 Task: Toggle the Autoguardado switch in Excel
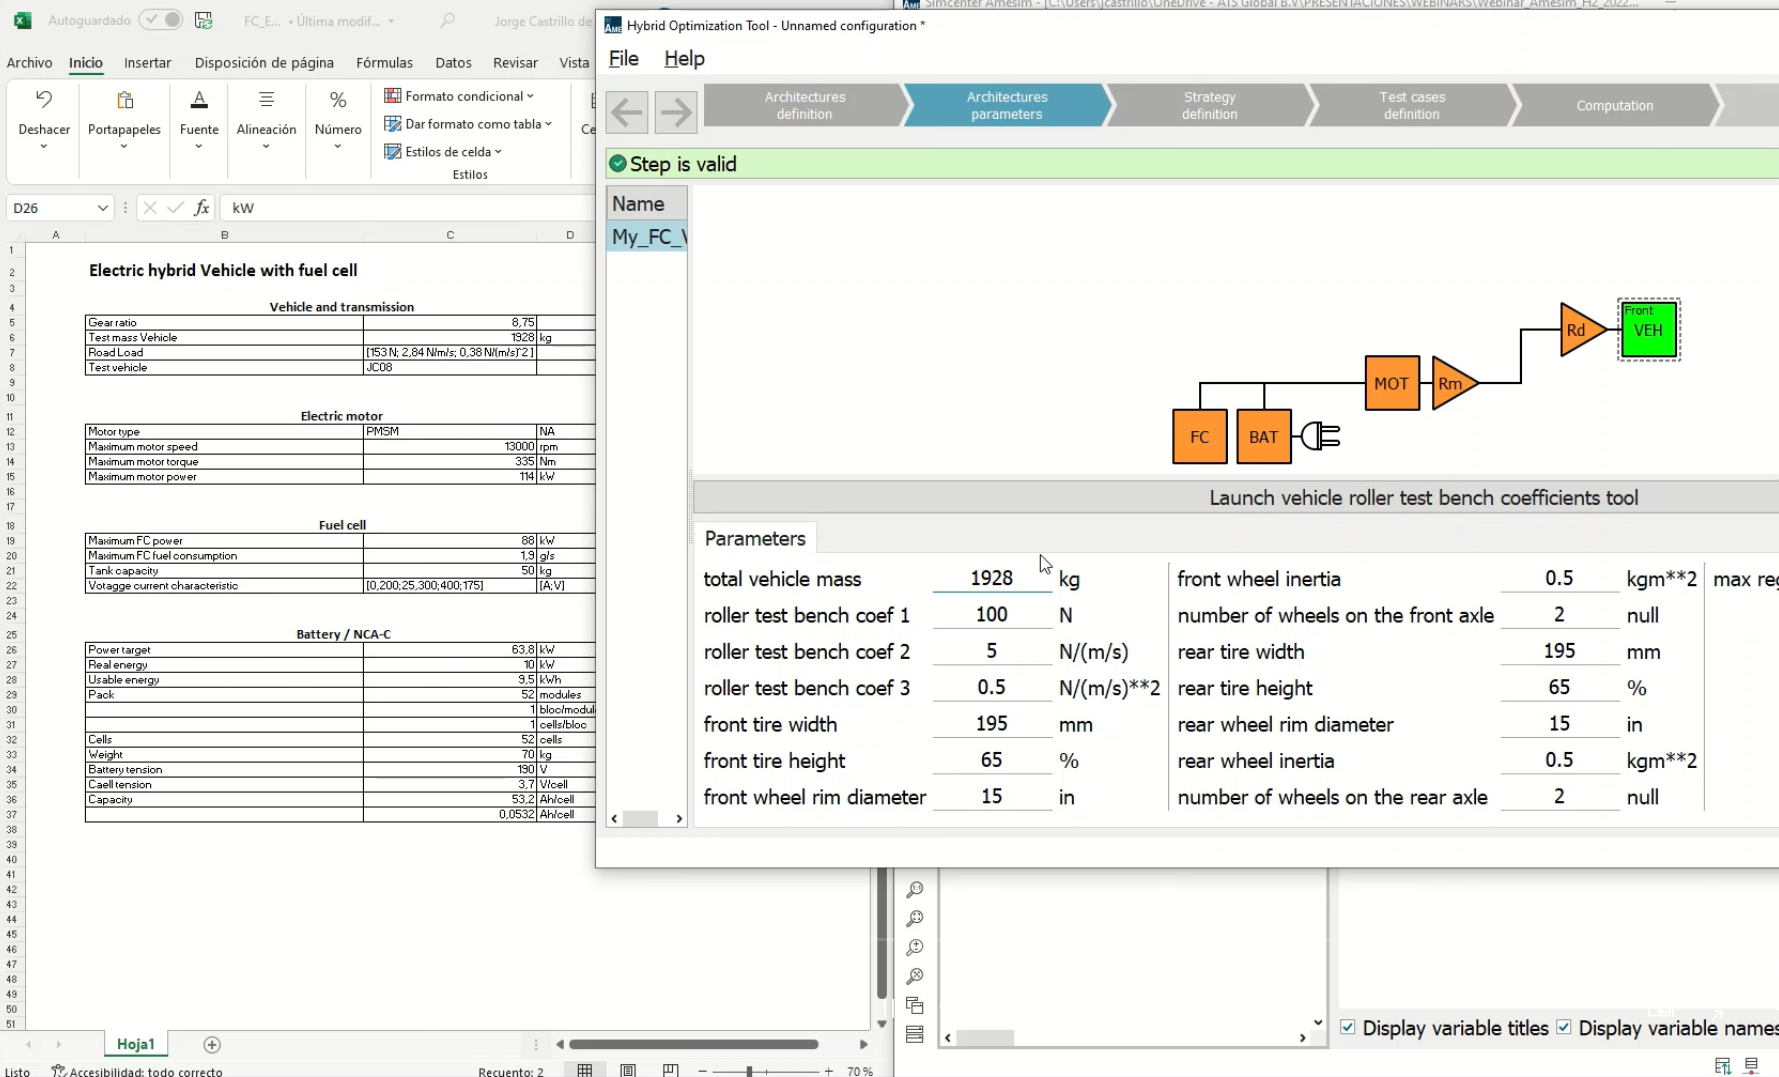click(161, 19)
